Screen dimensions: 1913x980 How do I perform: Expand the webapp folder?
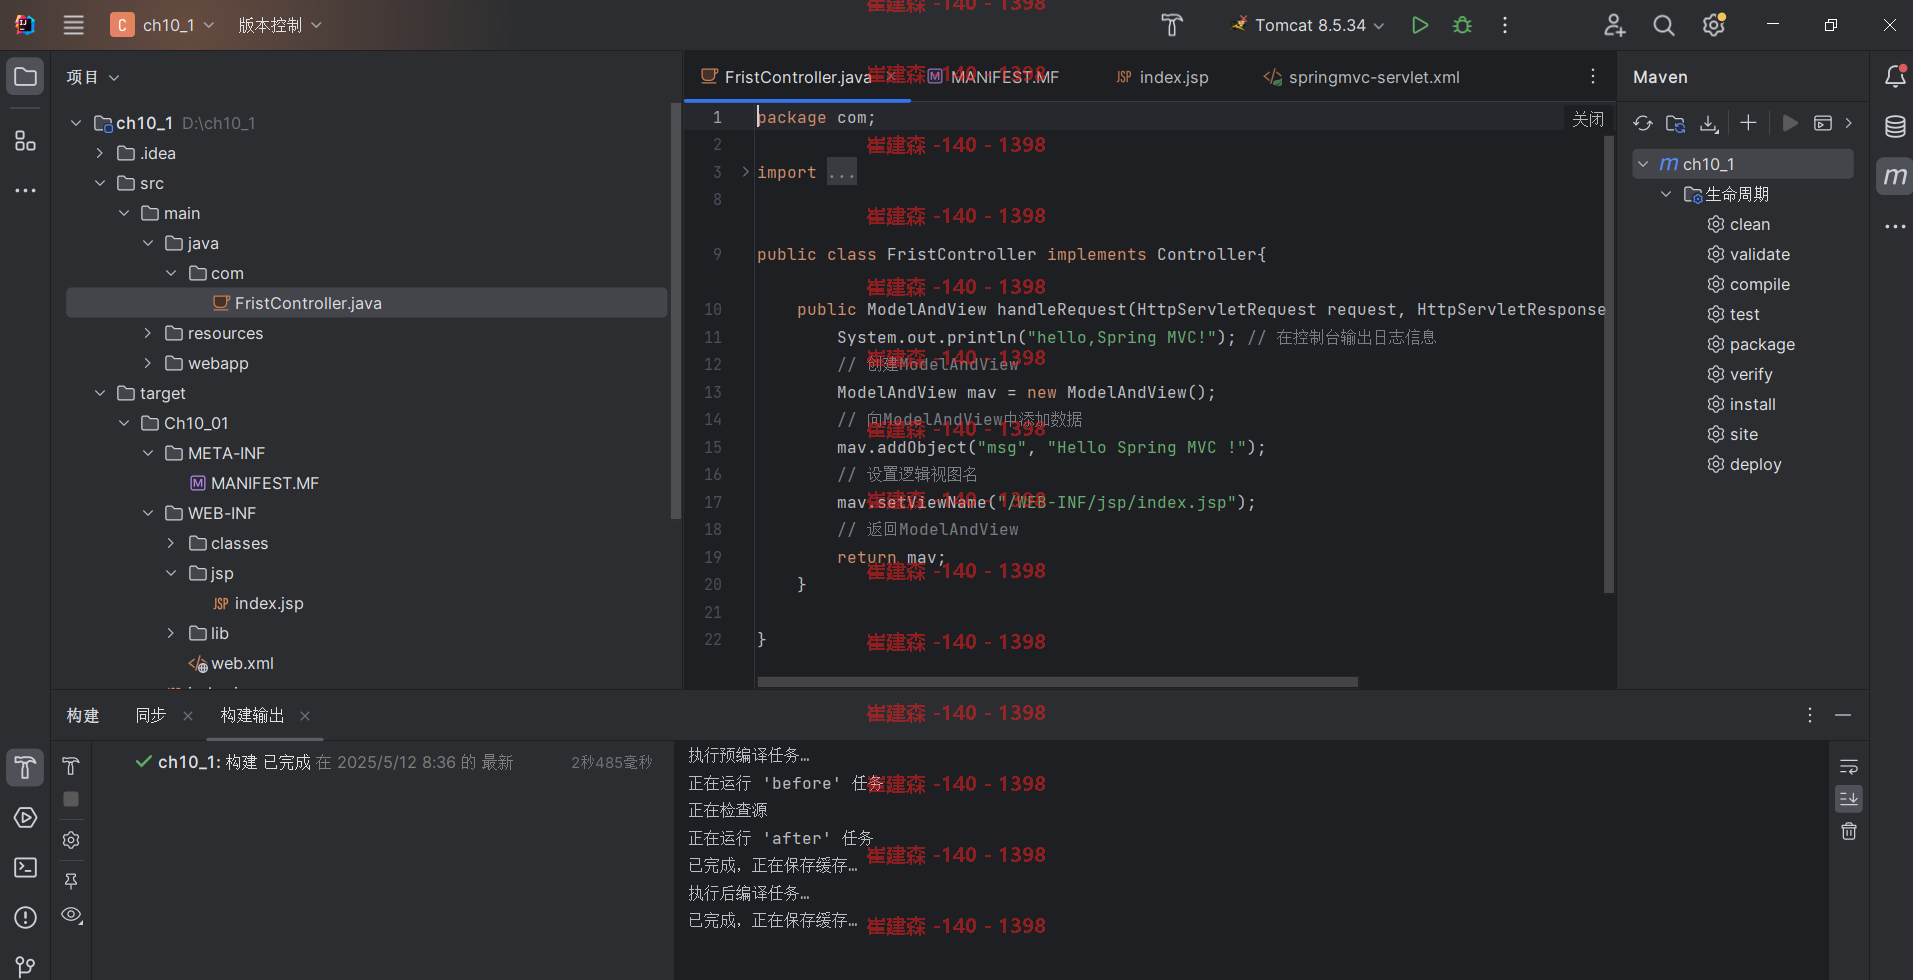[148, 363]
